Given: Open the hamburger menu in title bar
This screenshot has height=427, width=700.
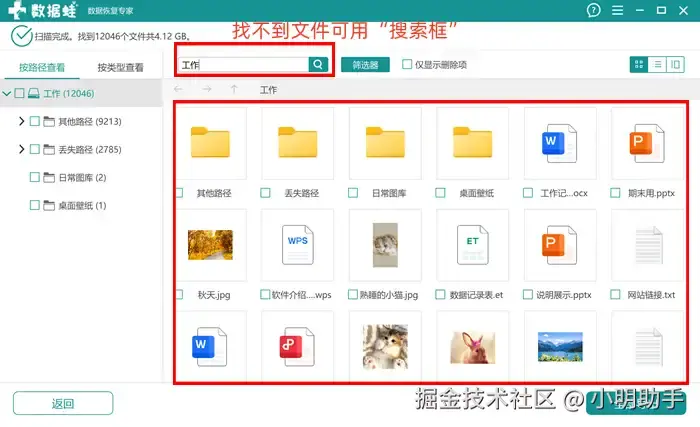Looking at the screenshot, I should [617, 10].
